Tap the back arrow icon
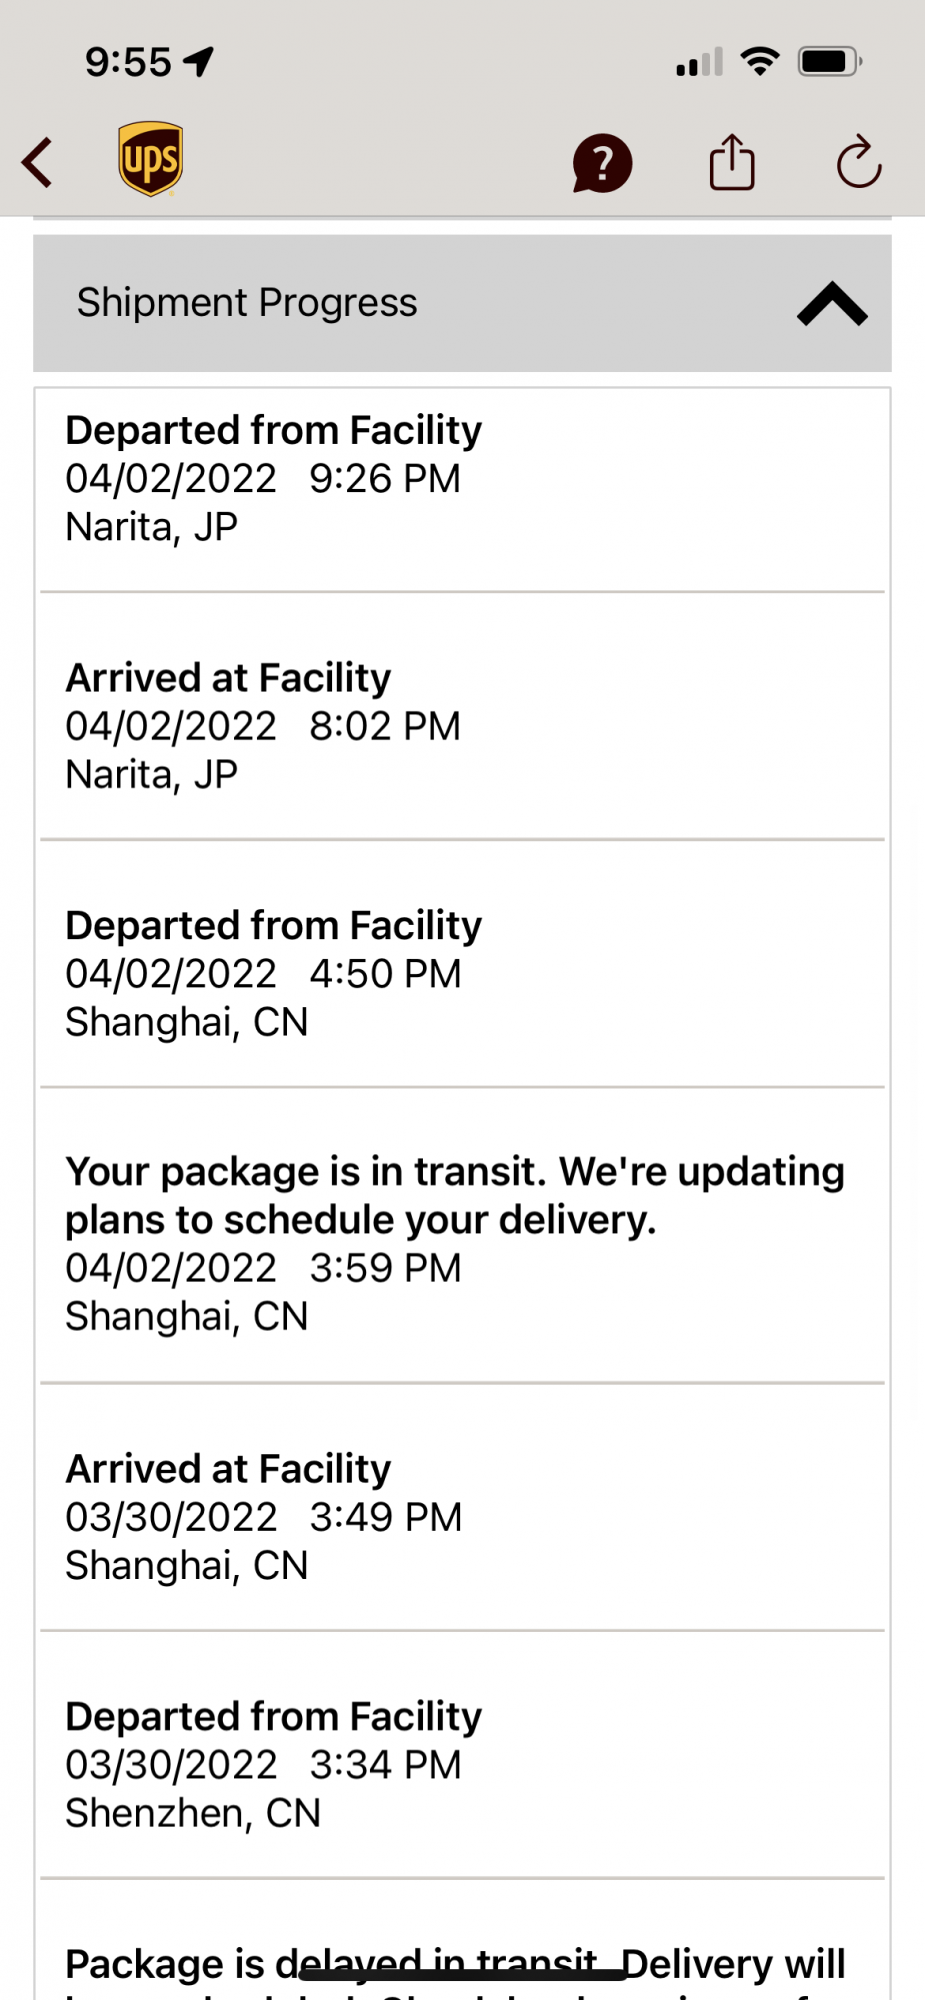The image size is (925, 2000). click(x=37, y=163)
